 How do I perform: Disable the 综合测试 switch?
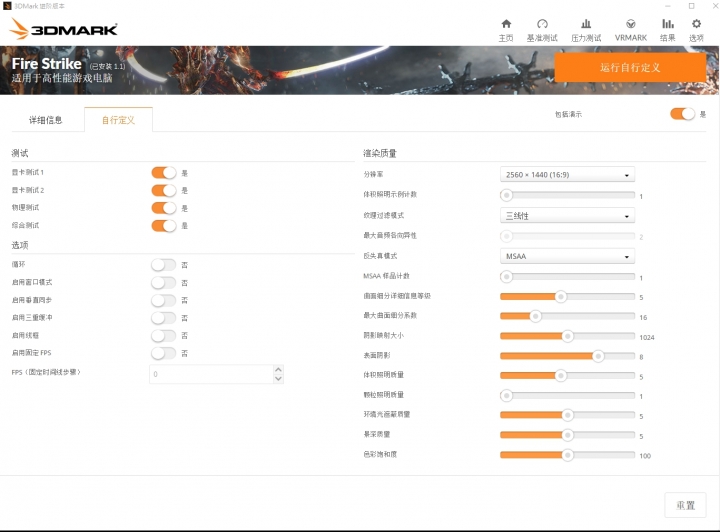coord(163,225)
